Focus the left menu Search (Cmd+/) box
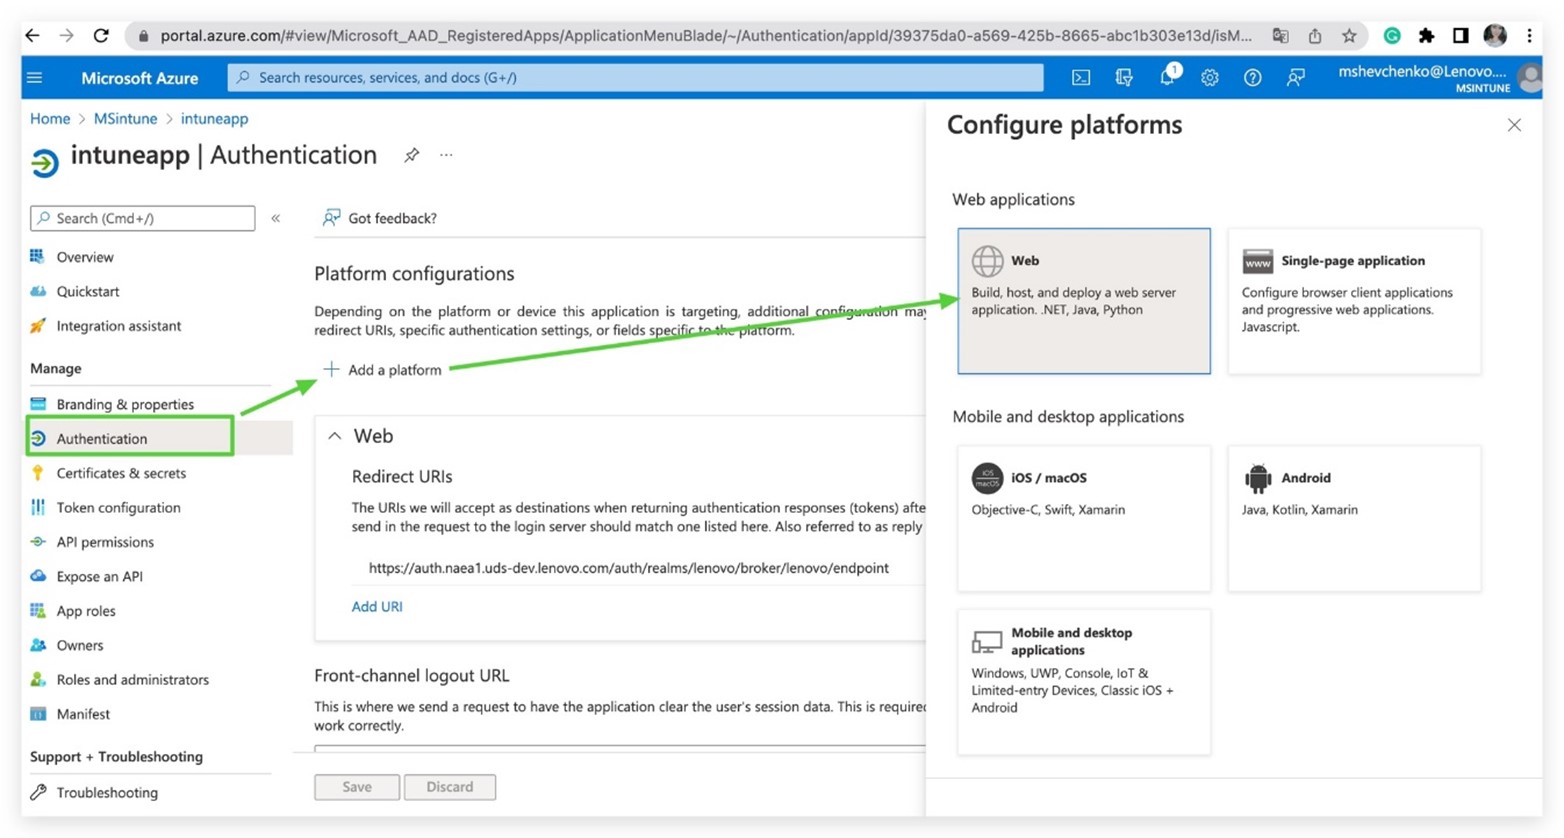The width and height of the screenshot is (1564, 838). click(x=143, y=218)
